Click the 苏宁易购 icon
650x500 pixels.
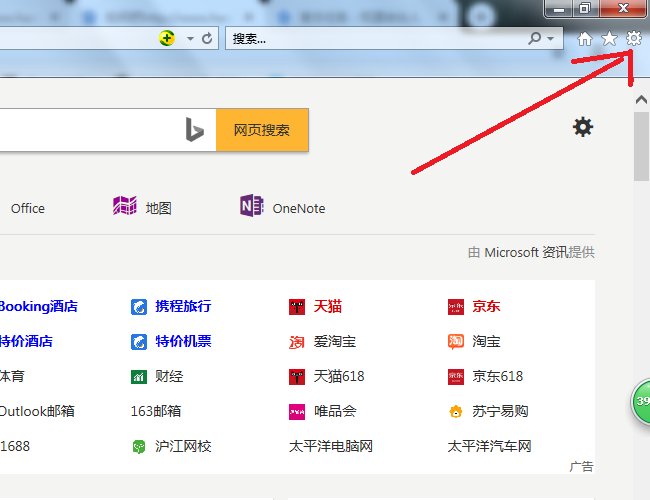456,412
